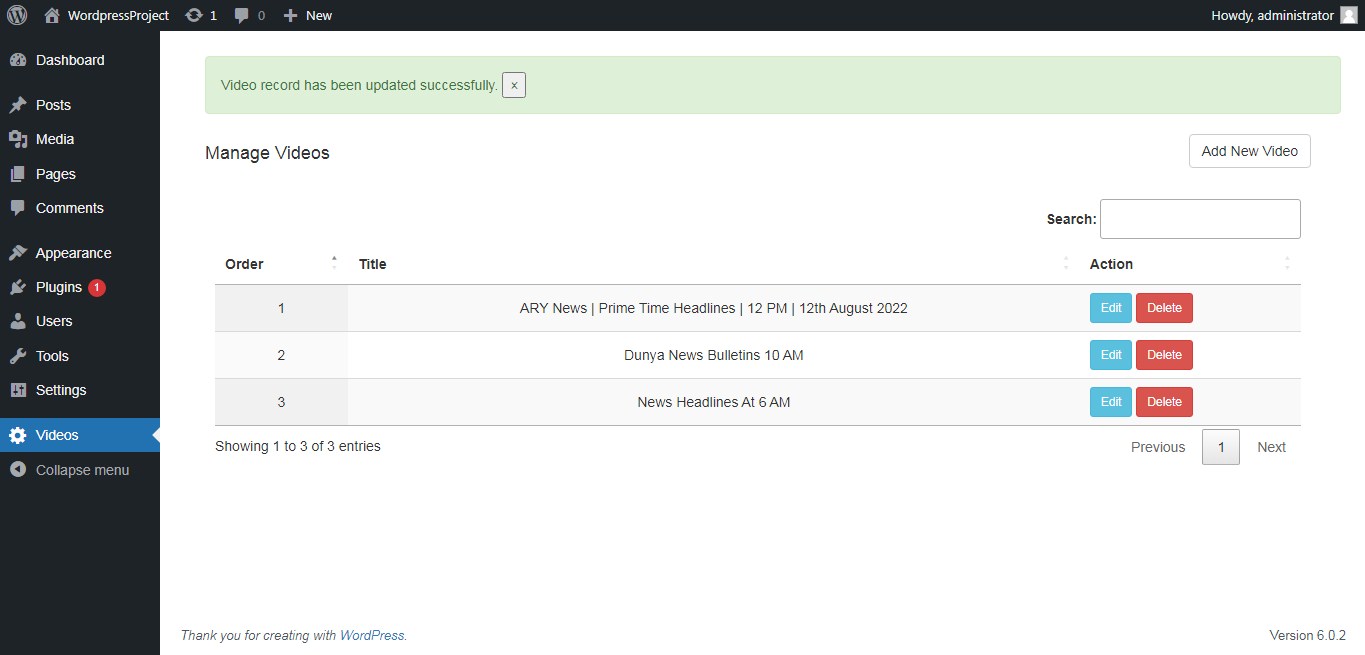Image resolution: width=1365 pixels, height=655 pixels.
Task: Click Add New Video button
Action: pos(1249,151)
